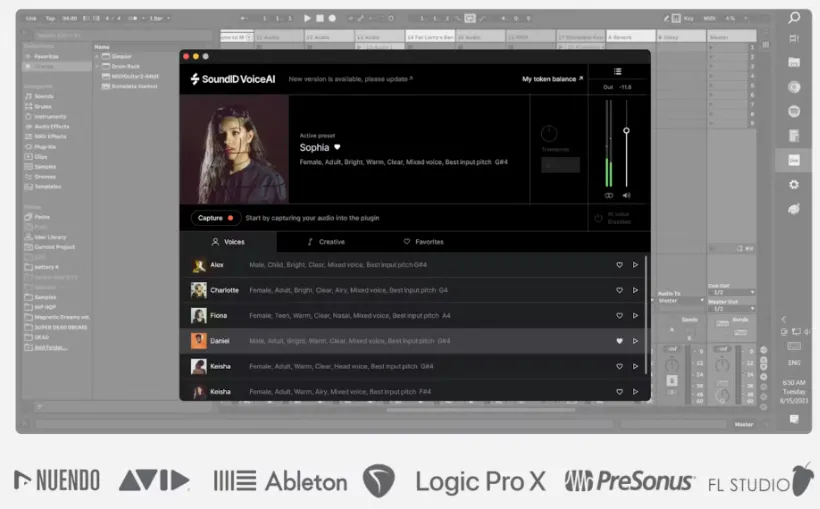Favorite the Alex voice preset
This screenshot has width=820, height=509.
coord(619,265)
